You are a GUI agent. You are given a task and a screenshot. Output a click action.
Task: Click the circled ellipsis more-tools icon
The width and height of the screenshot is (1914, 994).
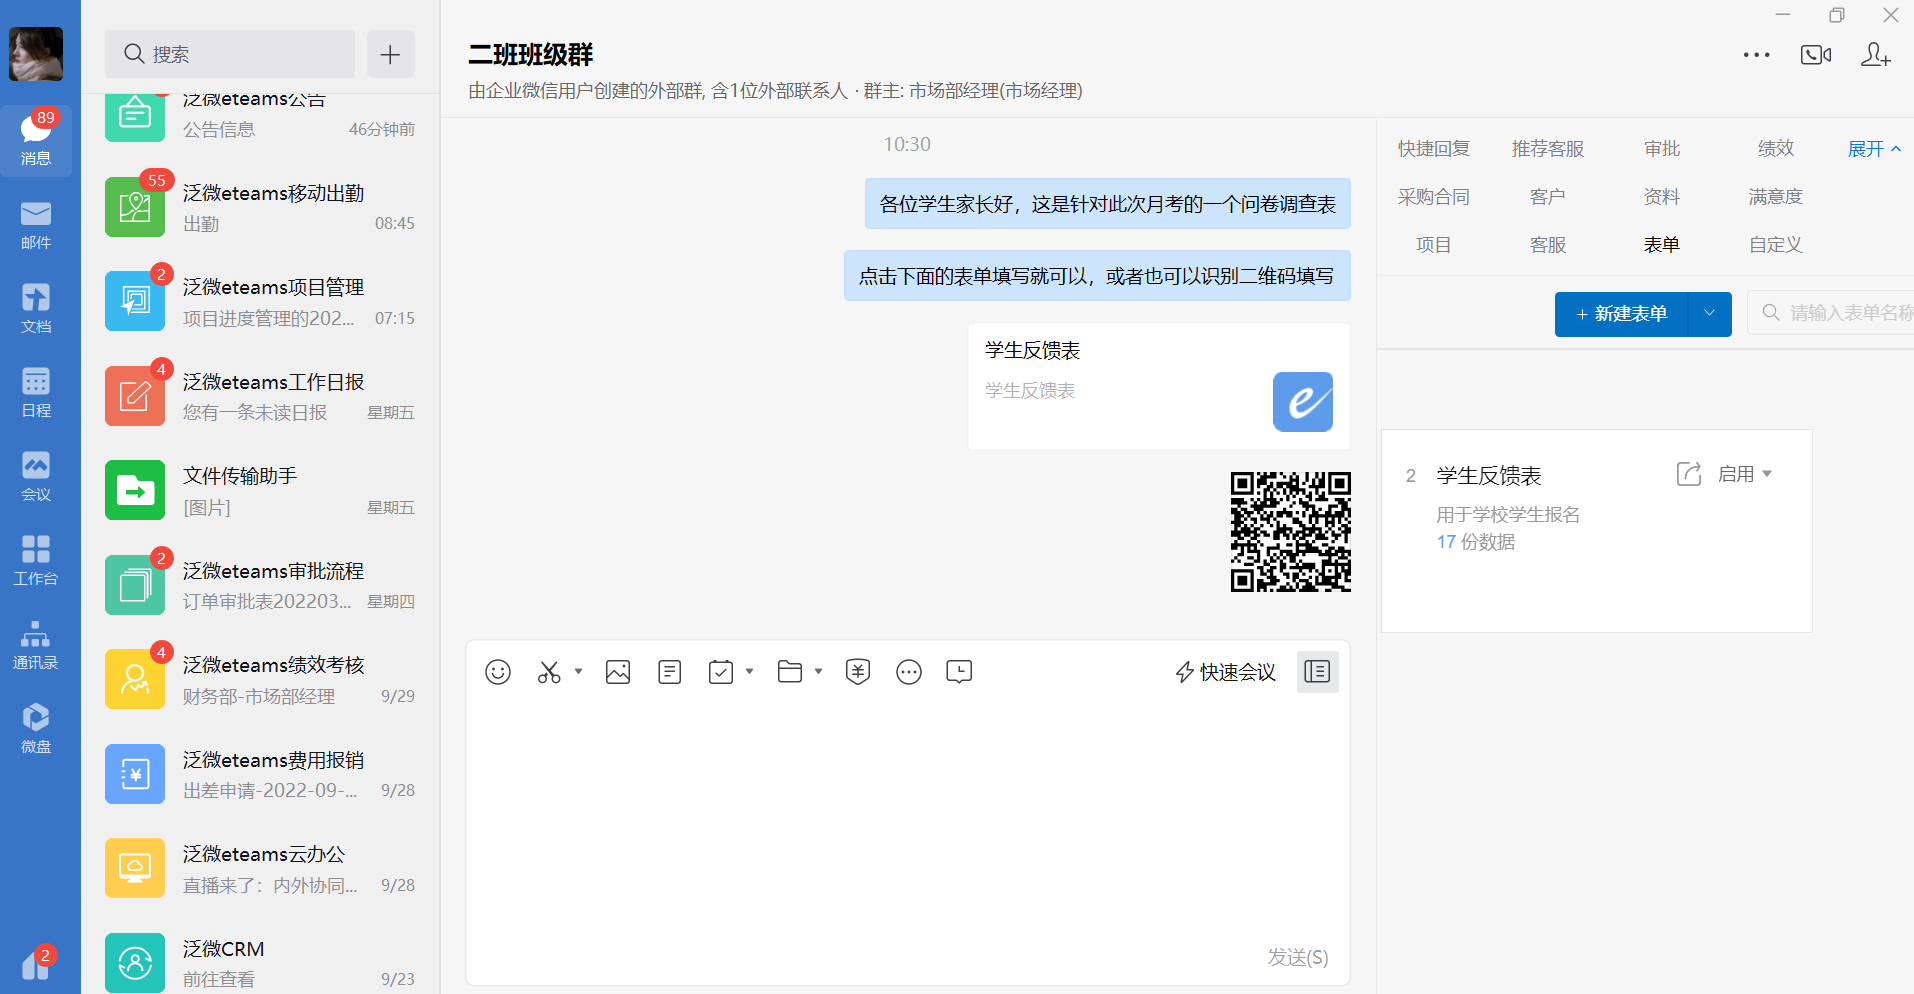[909, 672]
